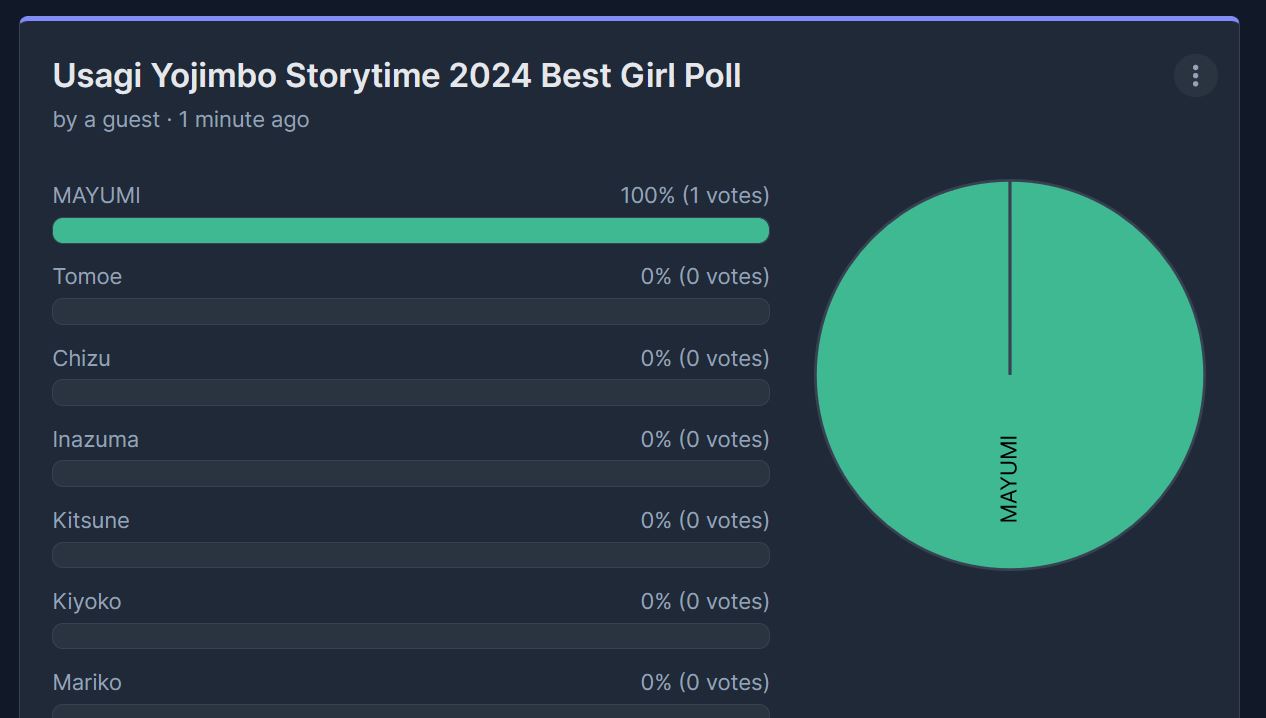Click the Tomoe option label
The image size is (1266, 718).
[87, 277]
